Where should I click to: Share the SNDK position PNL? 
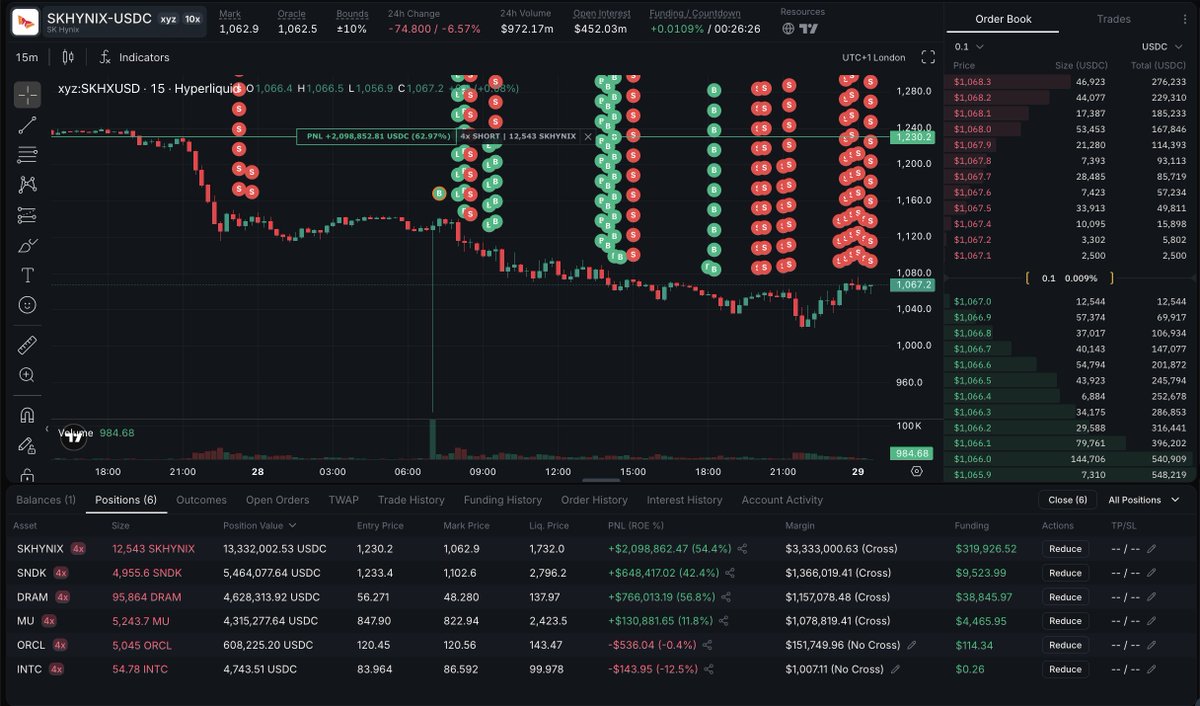(730, 573)
